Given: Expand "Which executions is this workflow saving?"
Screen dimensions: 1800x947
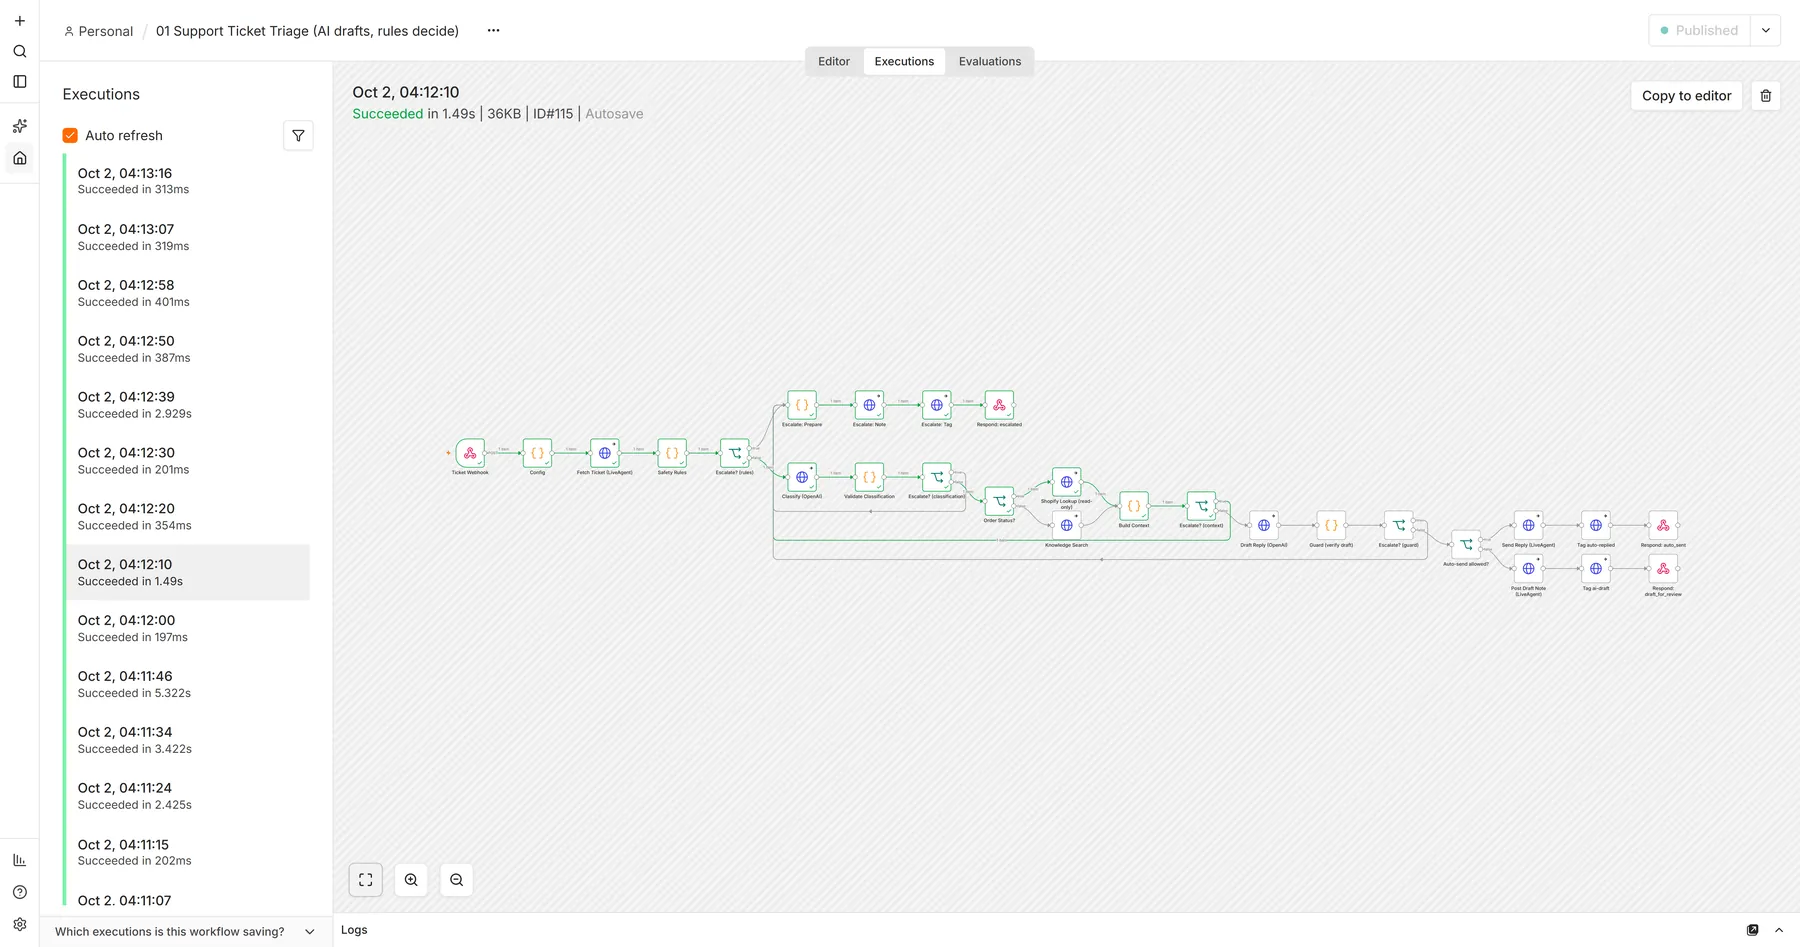Looking at the screenshot, I should click(185, 931).
